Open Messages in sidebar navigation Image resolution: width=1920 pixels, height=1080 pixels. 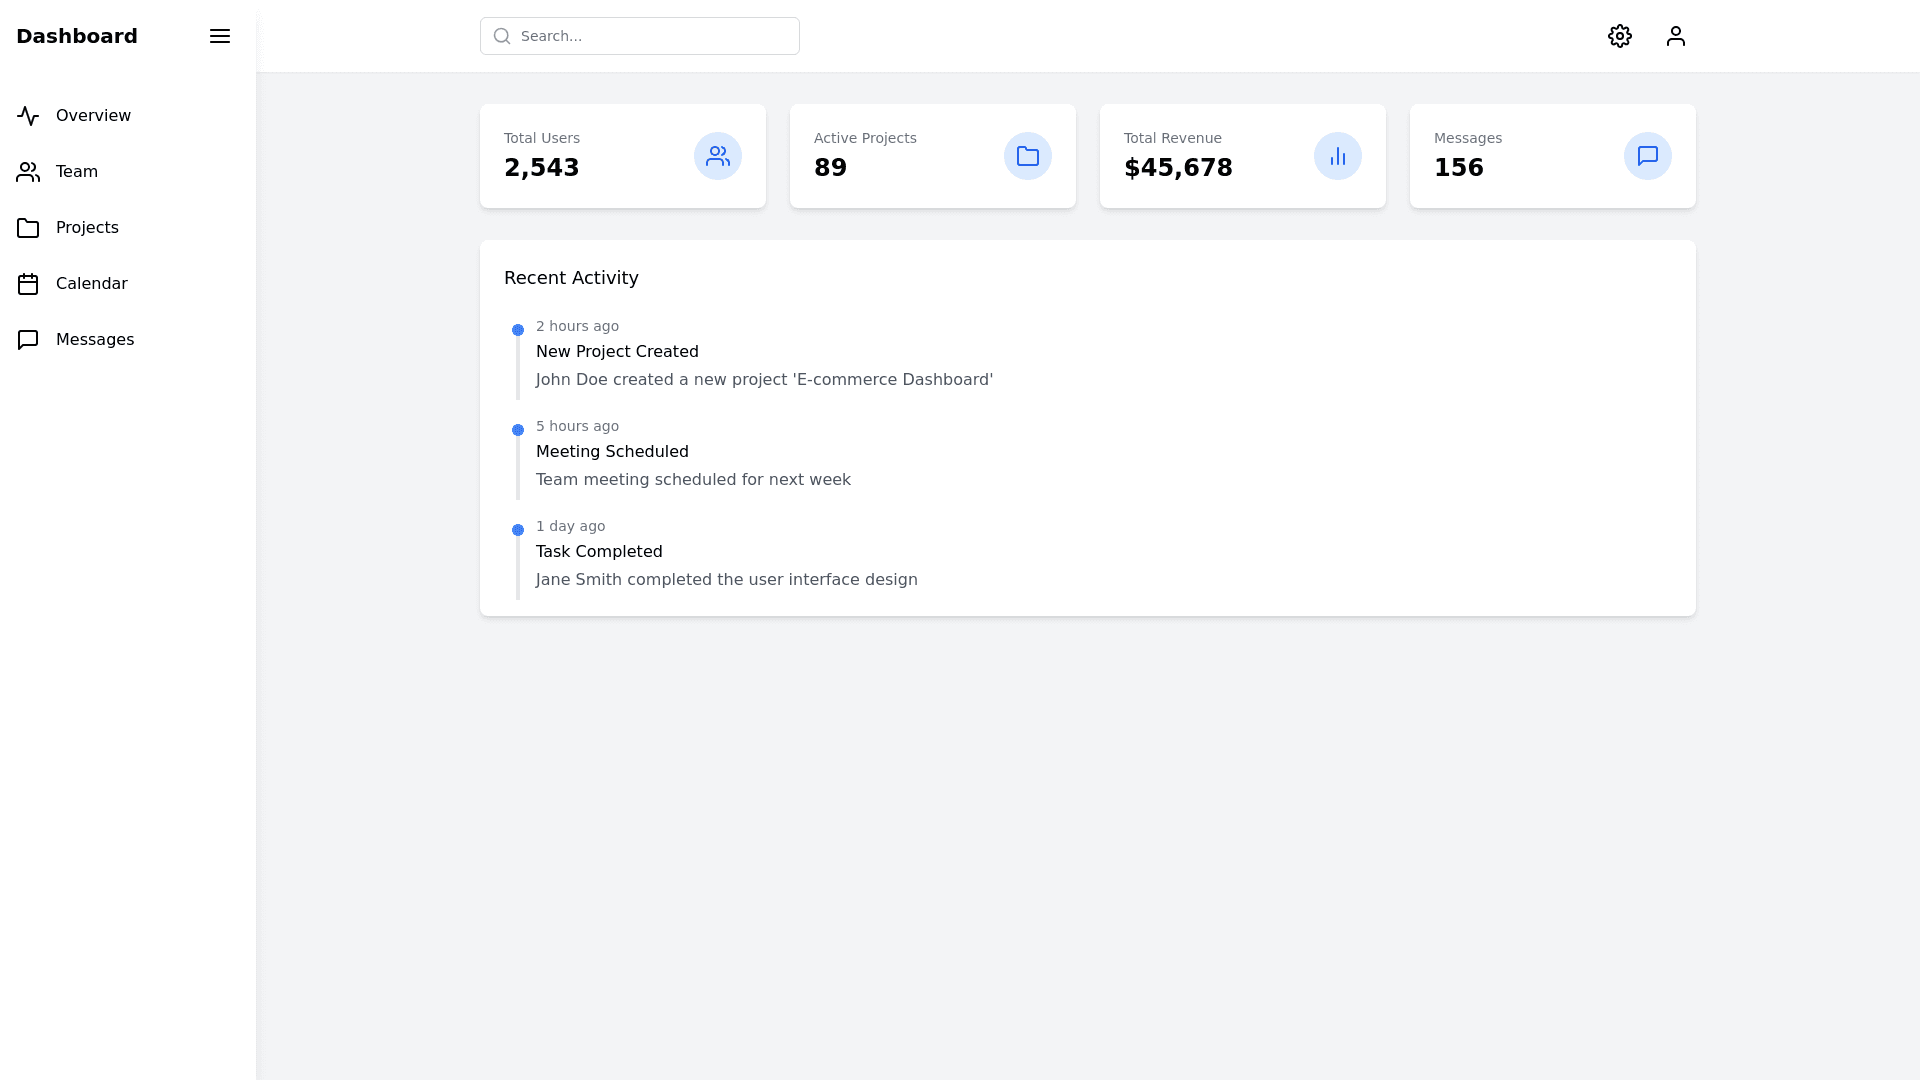pyautogui.click(x=94, y=340)
